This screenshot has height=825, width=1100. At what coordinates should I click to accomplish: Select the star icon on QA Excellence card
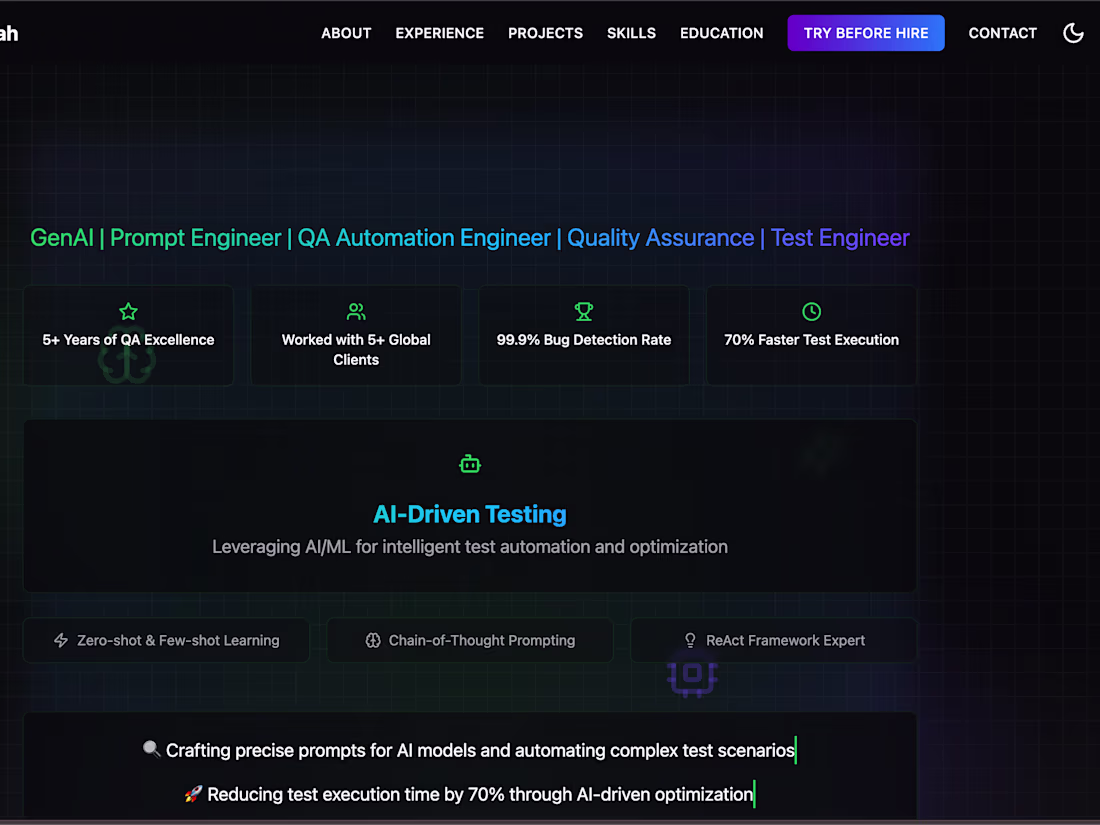click(128, 311)
